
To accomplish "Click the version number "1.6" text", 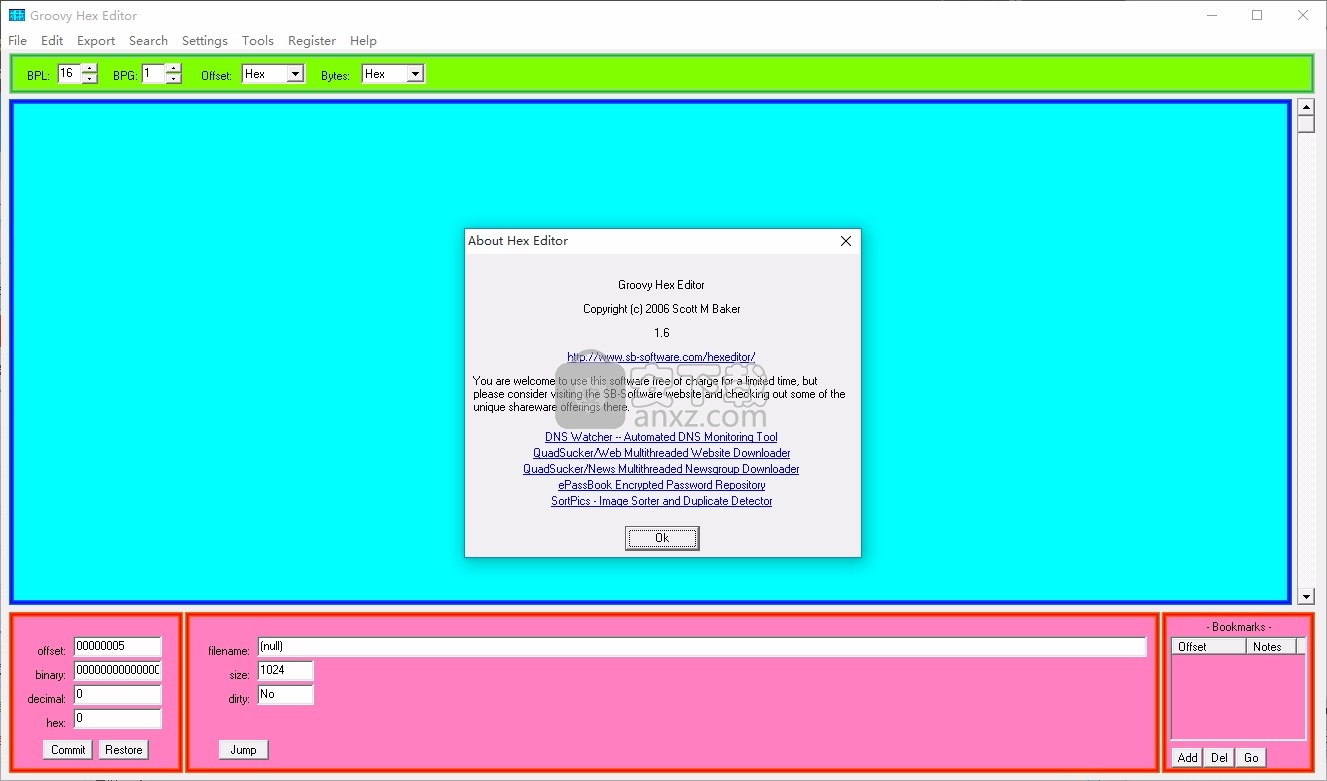I will [662, 333].
